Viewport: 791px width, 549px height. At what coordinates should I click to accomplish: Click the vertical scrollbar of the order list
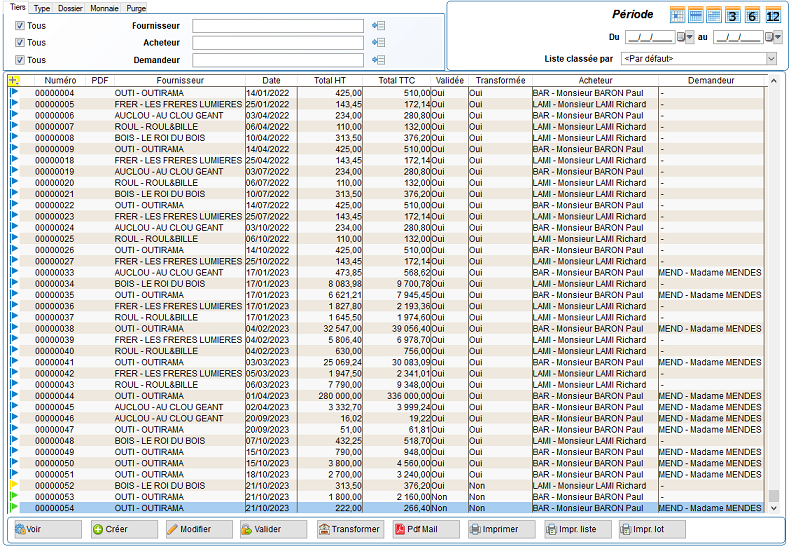point(773,300)
